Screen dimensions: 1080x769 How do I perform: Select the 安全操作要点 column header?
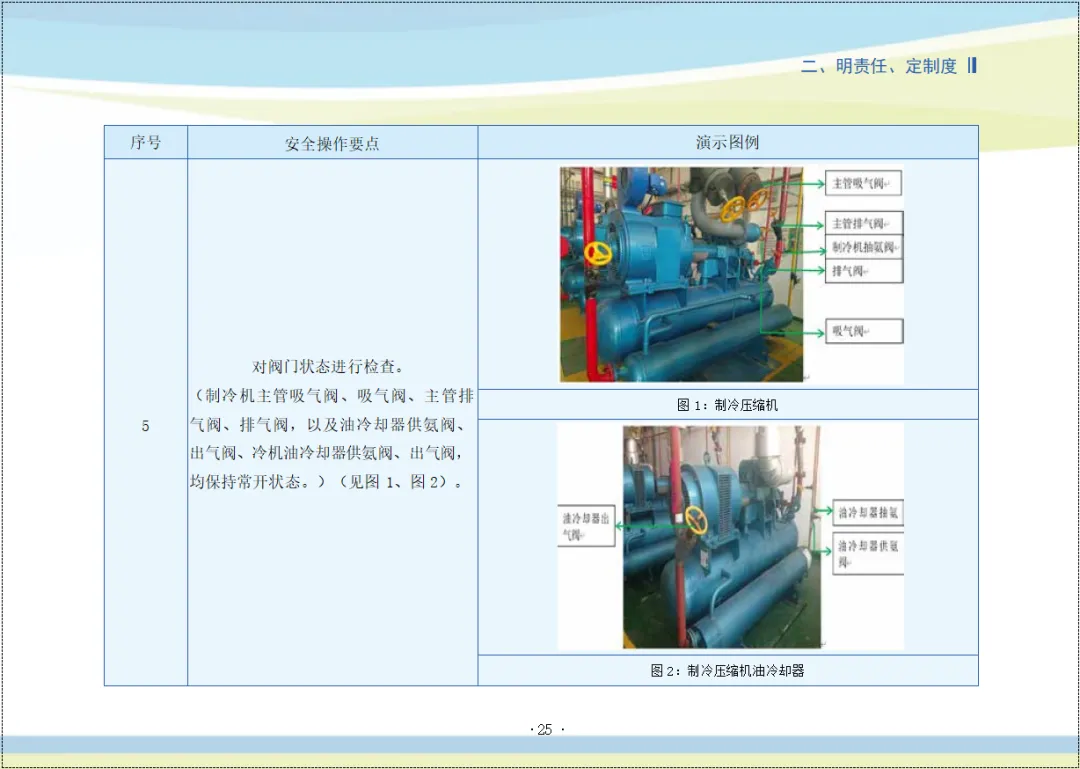[x=333, y=143]
